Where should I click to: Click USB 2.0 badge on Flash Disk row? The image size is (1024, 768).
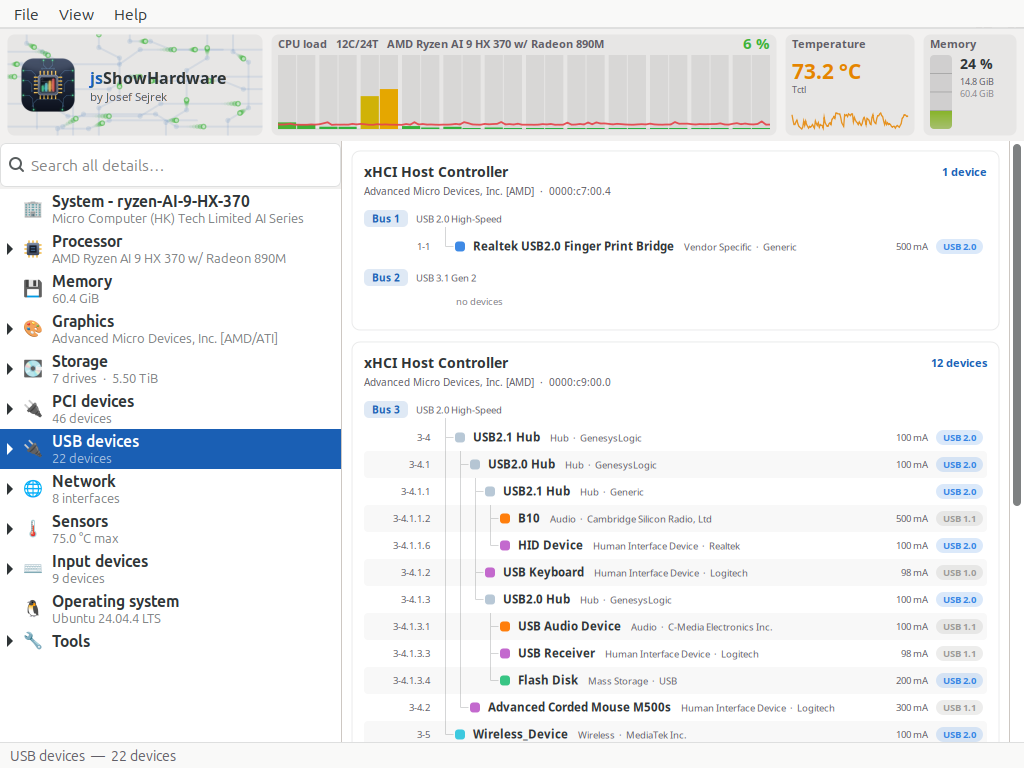pos(959,680)
